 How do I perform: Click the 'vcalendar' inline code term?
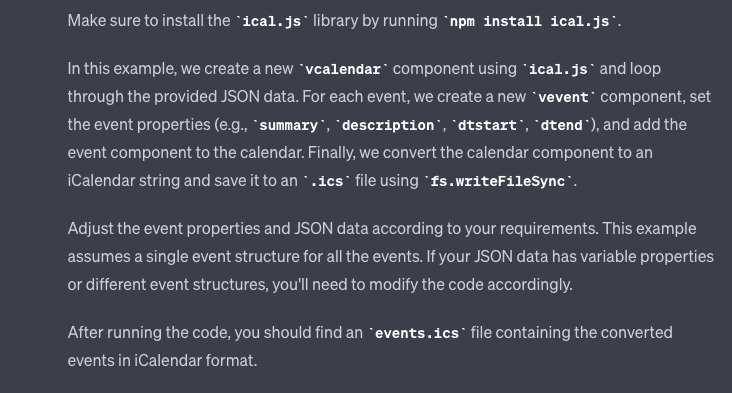343,70
